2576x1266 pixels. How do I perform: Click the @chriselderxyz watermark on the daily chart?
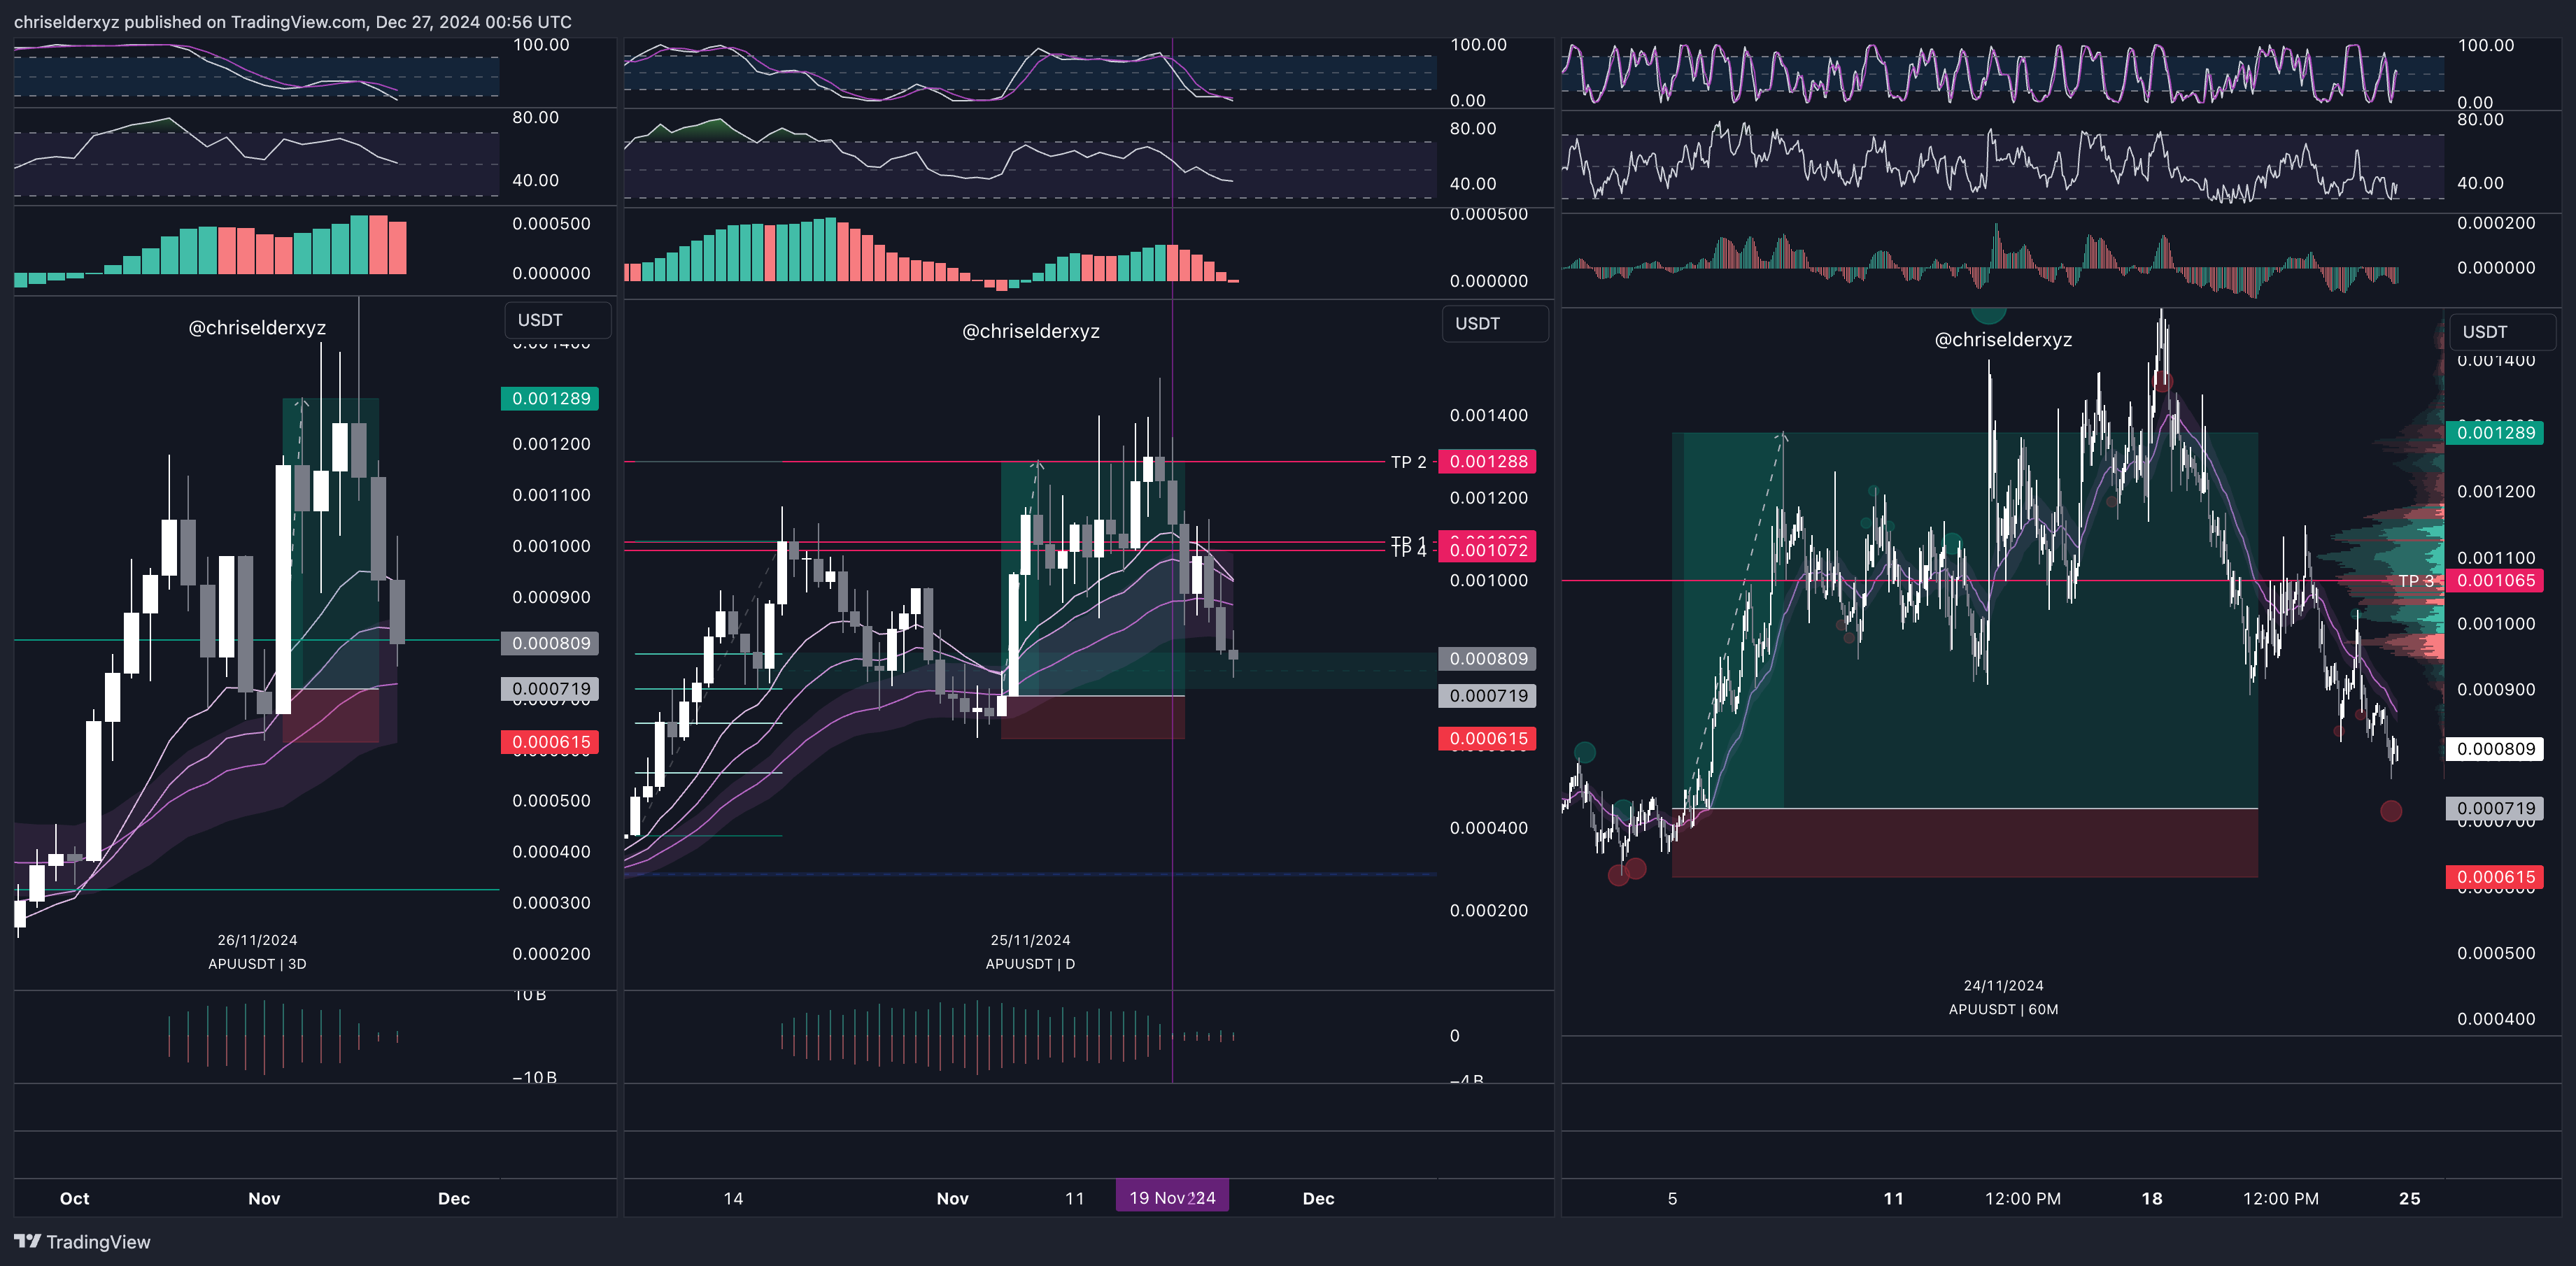[1030, 331]
